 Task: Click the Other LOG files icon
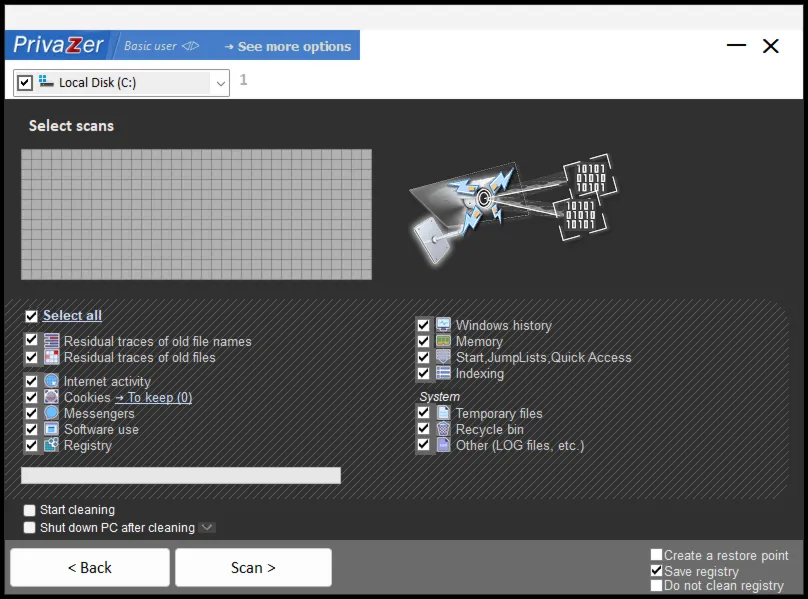tap(443, 445)
